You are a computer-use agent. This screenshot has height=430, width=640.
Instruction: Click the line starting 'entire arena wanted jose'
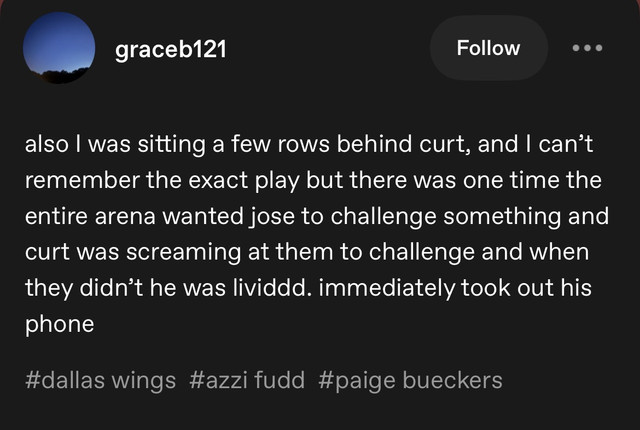pos(317,216)
